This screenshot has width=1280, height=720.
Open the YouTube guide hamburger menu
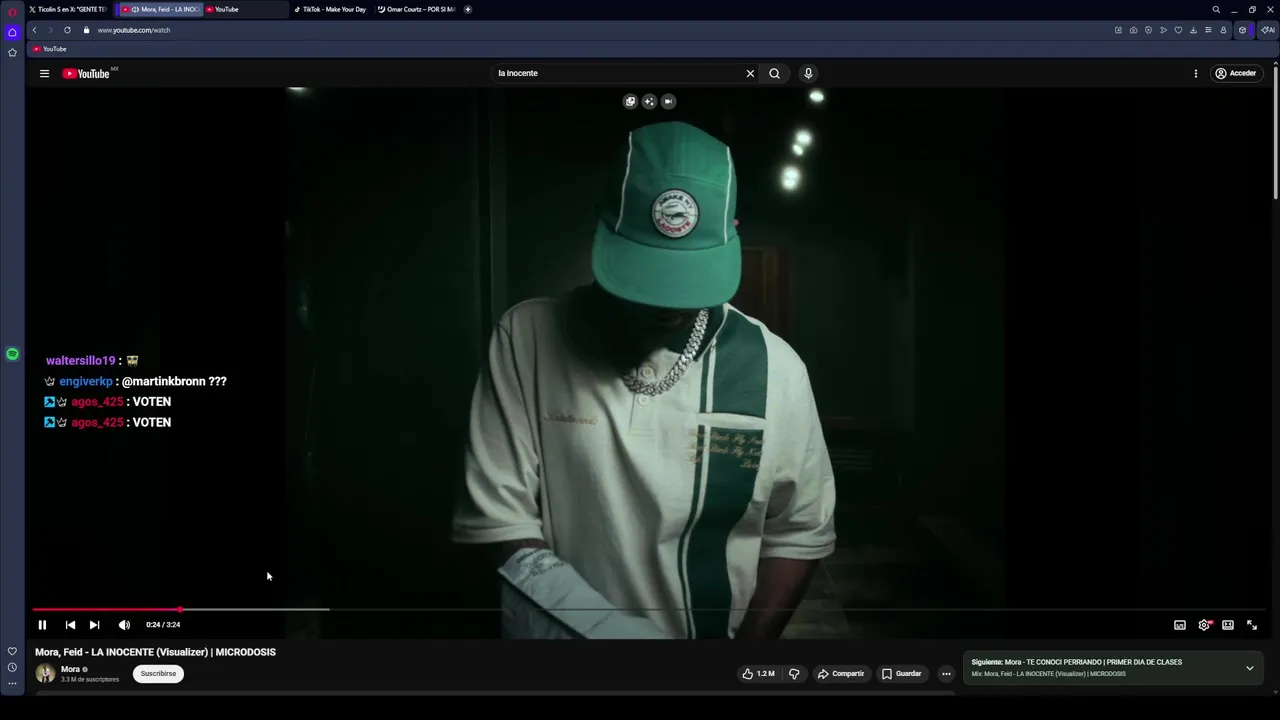(44, 73)
